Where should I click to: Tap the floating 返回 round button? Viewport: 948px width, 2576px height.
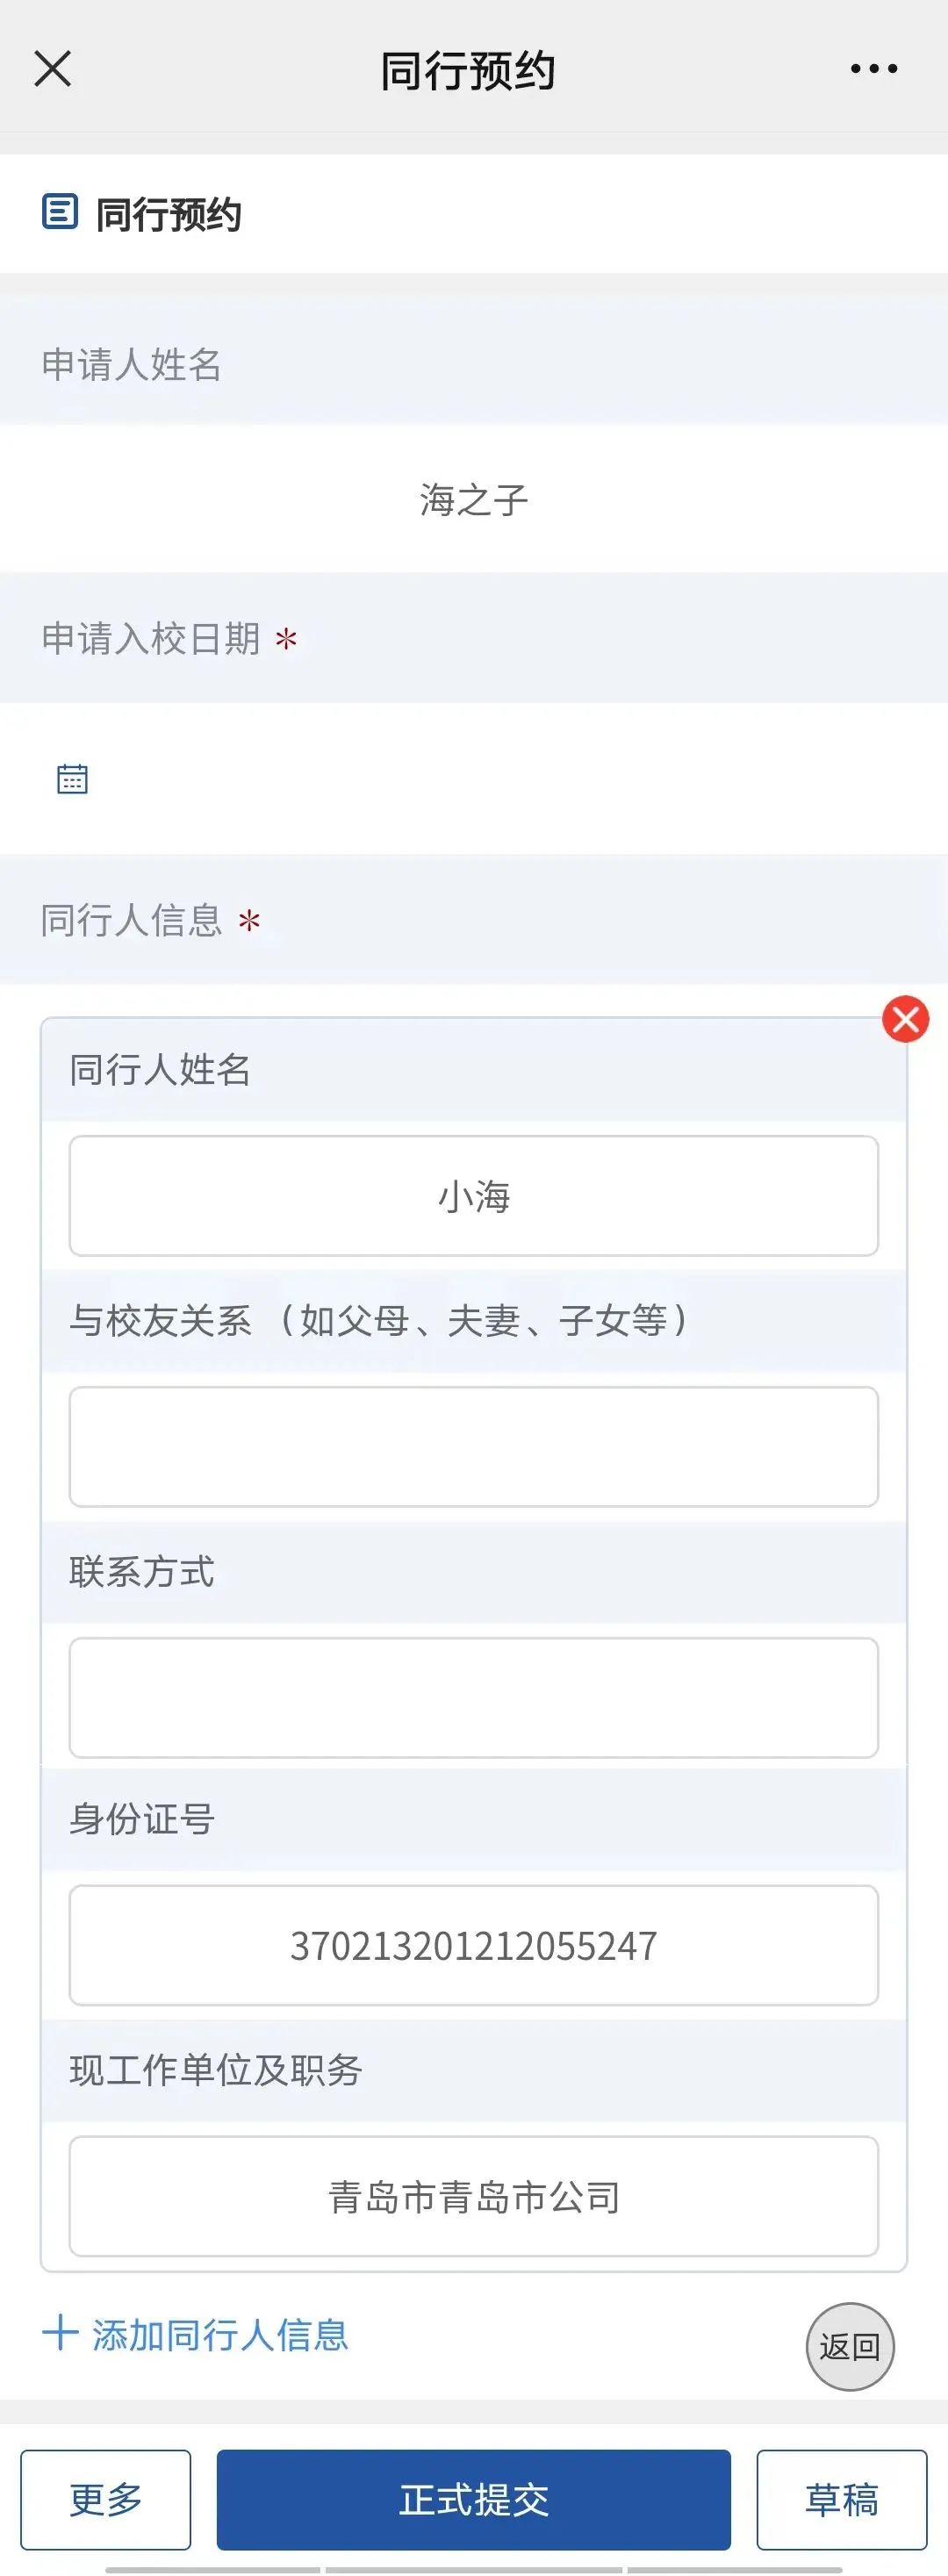pyautogui.click(x=849, y=2346)
